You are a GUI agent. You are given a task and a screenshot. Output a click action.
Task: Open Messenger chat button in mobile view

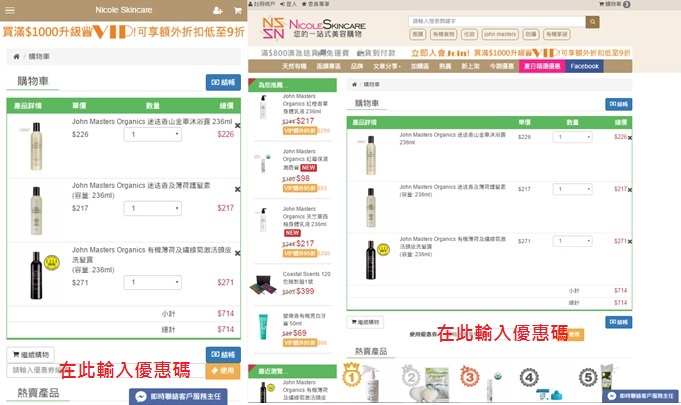click(x=178, y=396)
